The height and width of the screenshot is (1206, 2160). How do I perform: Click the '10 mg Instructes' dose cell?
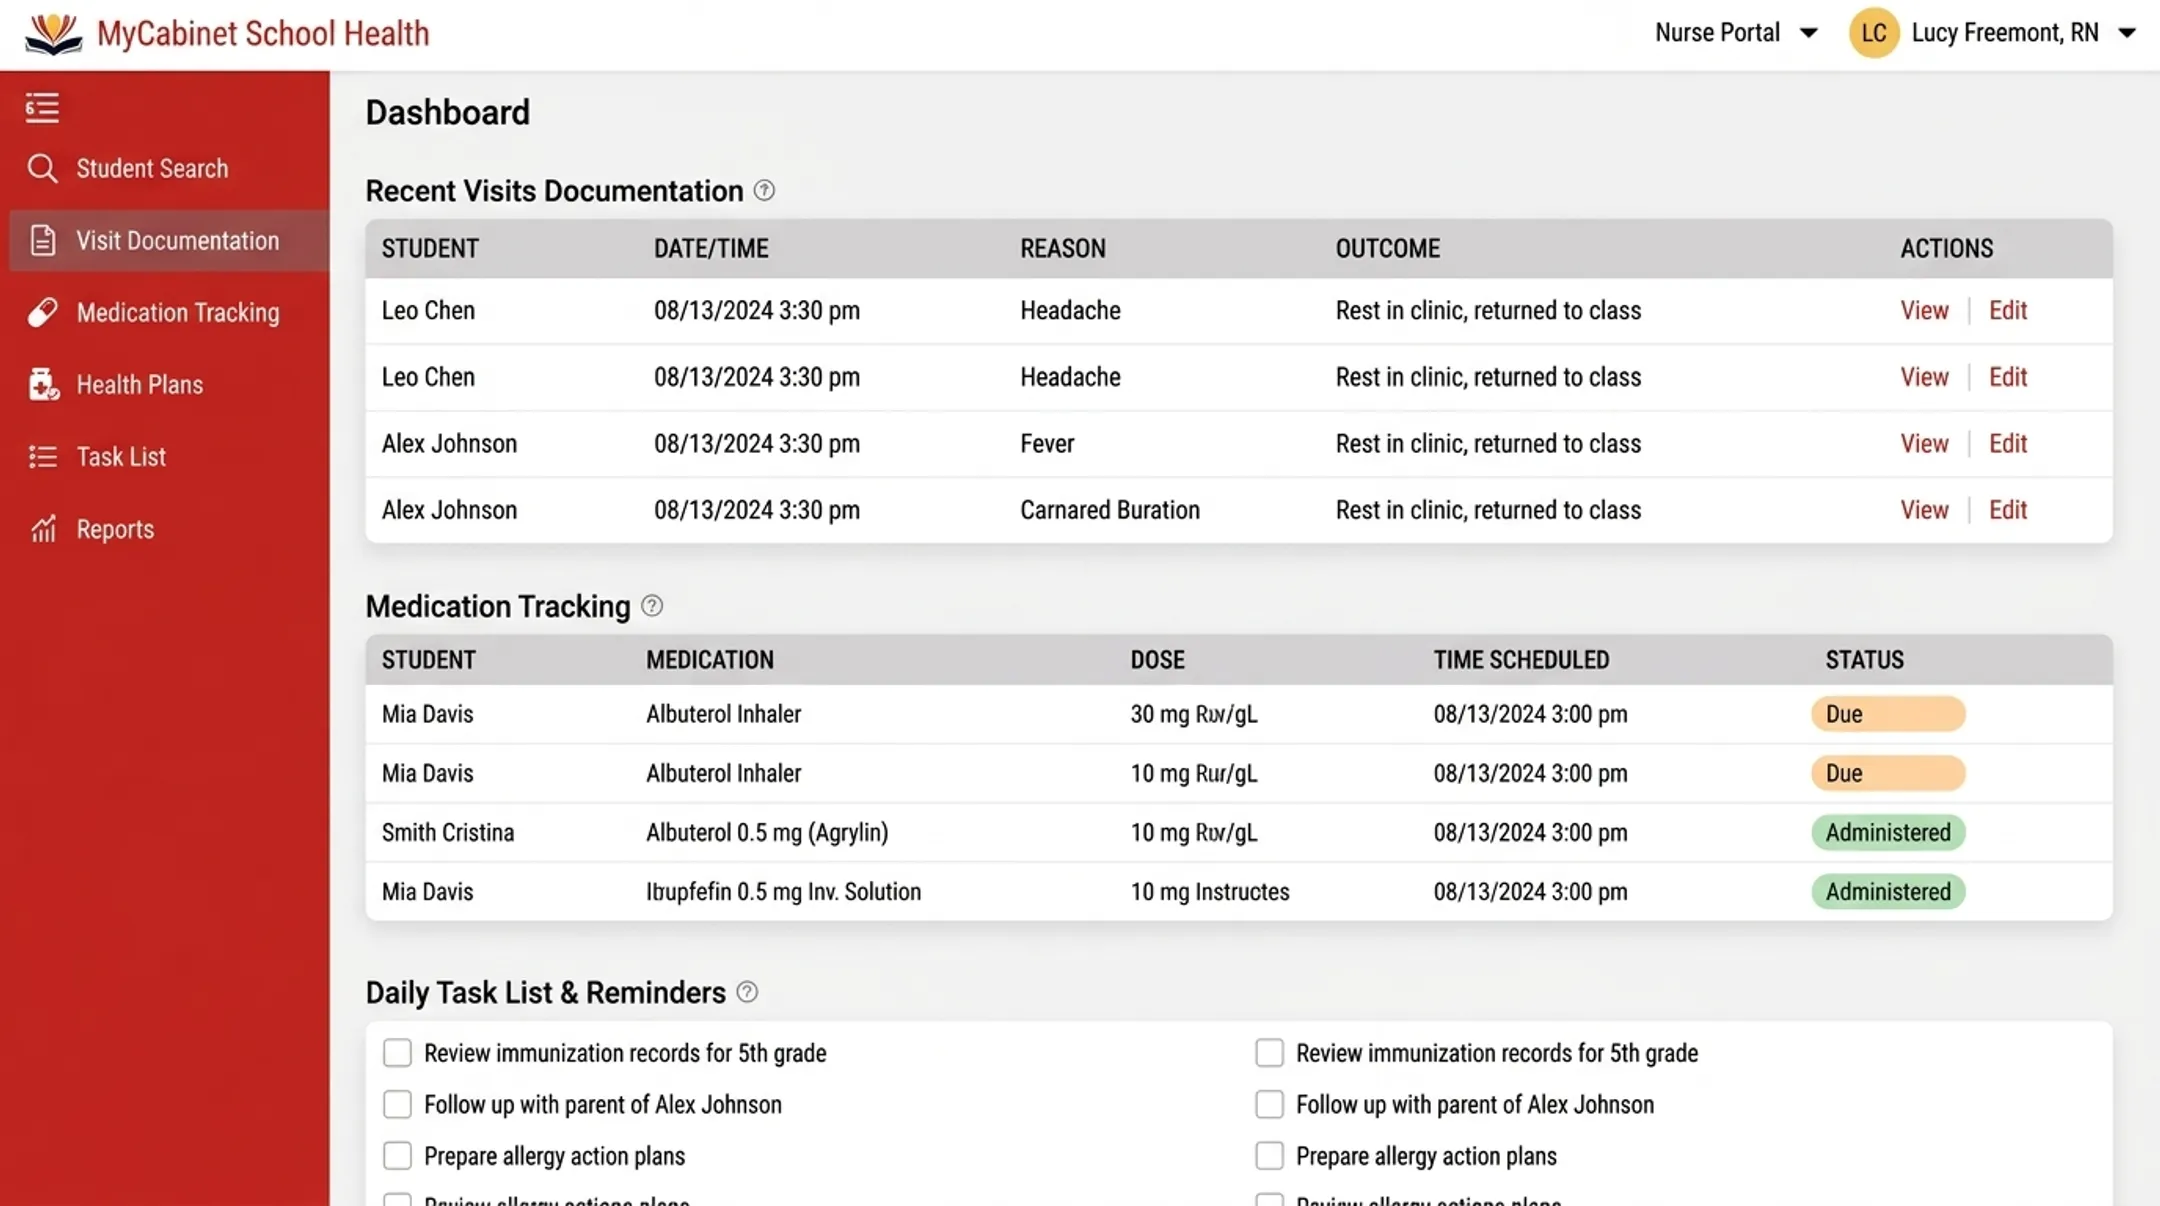1210,891
